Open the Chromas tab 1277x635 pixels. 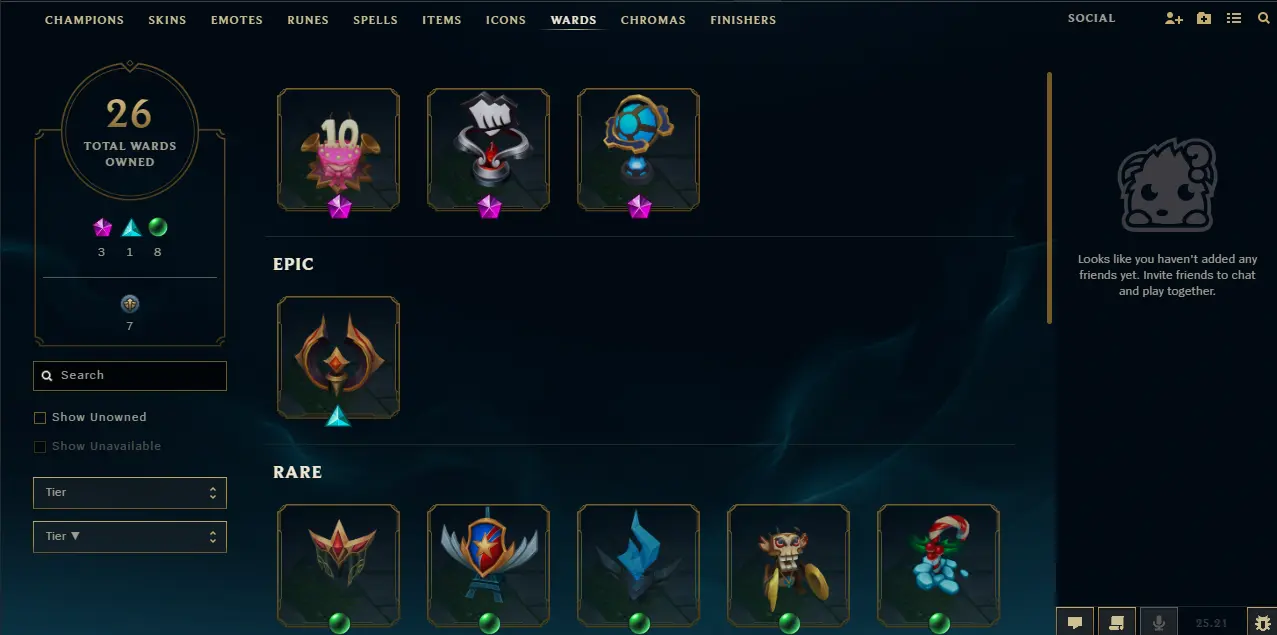click(x=653, y=20)
